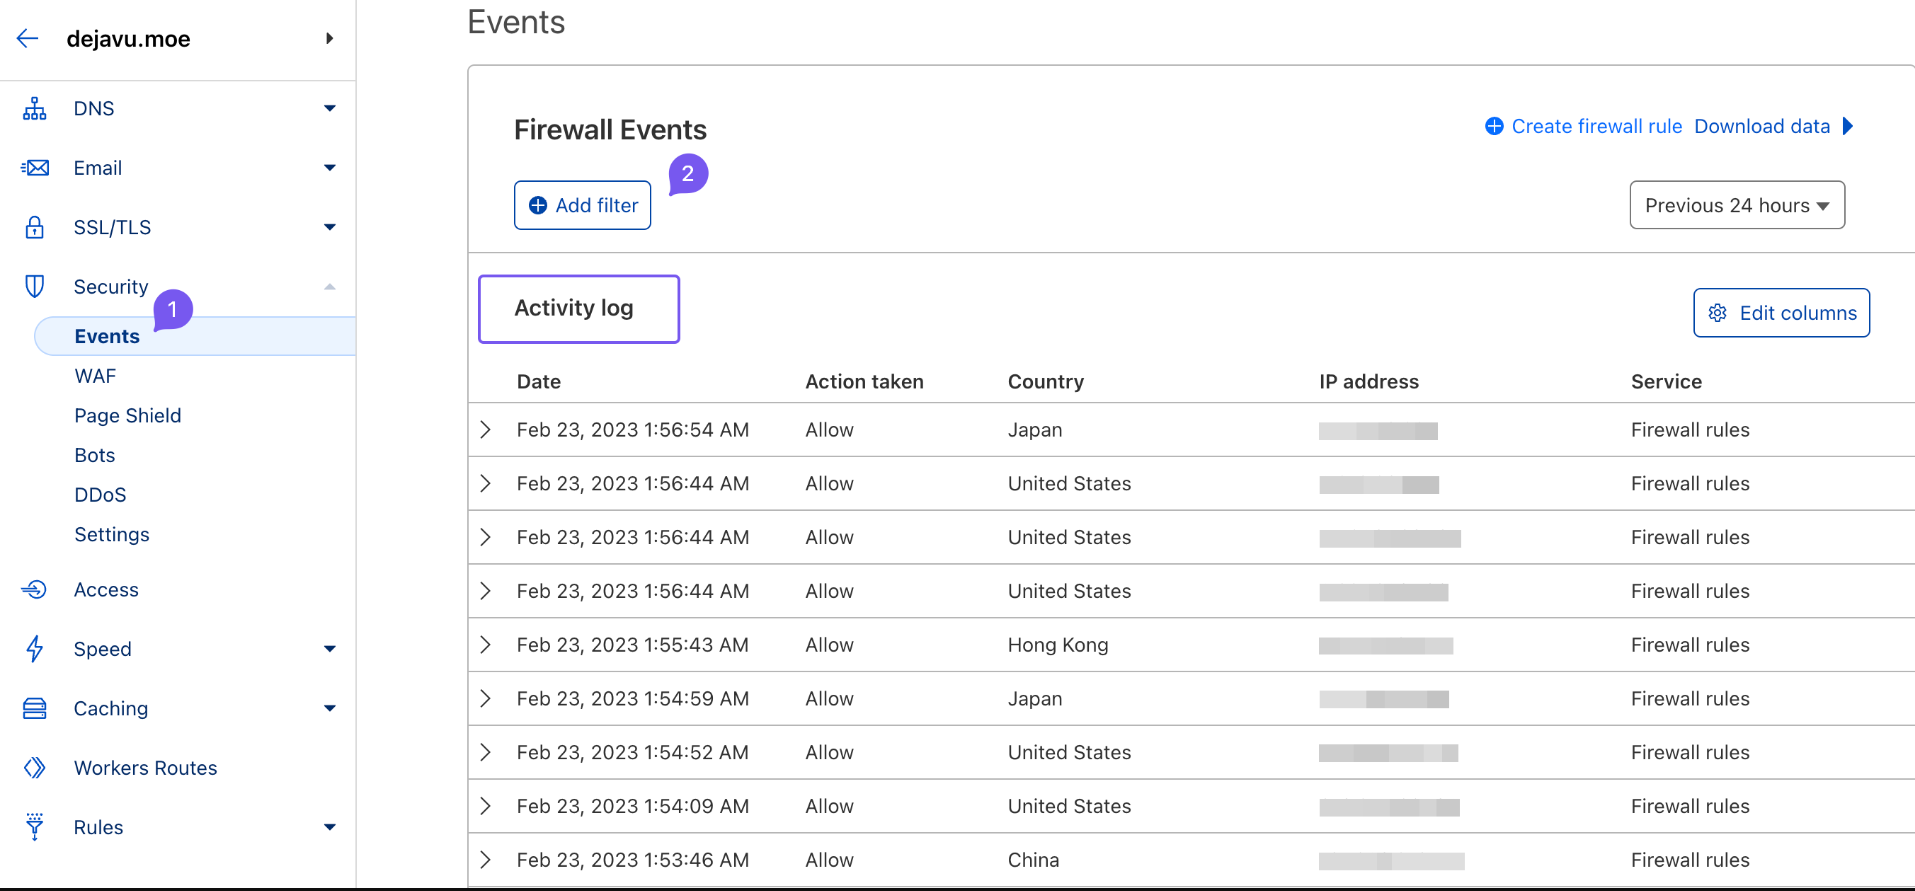Click the Caching storage icon

click(35, 709)
